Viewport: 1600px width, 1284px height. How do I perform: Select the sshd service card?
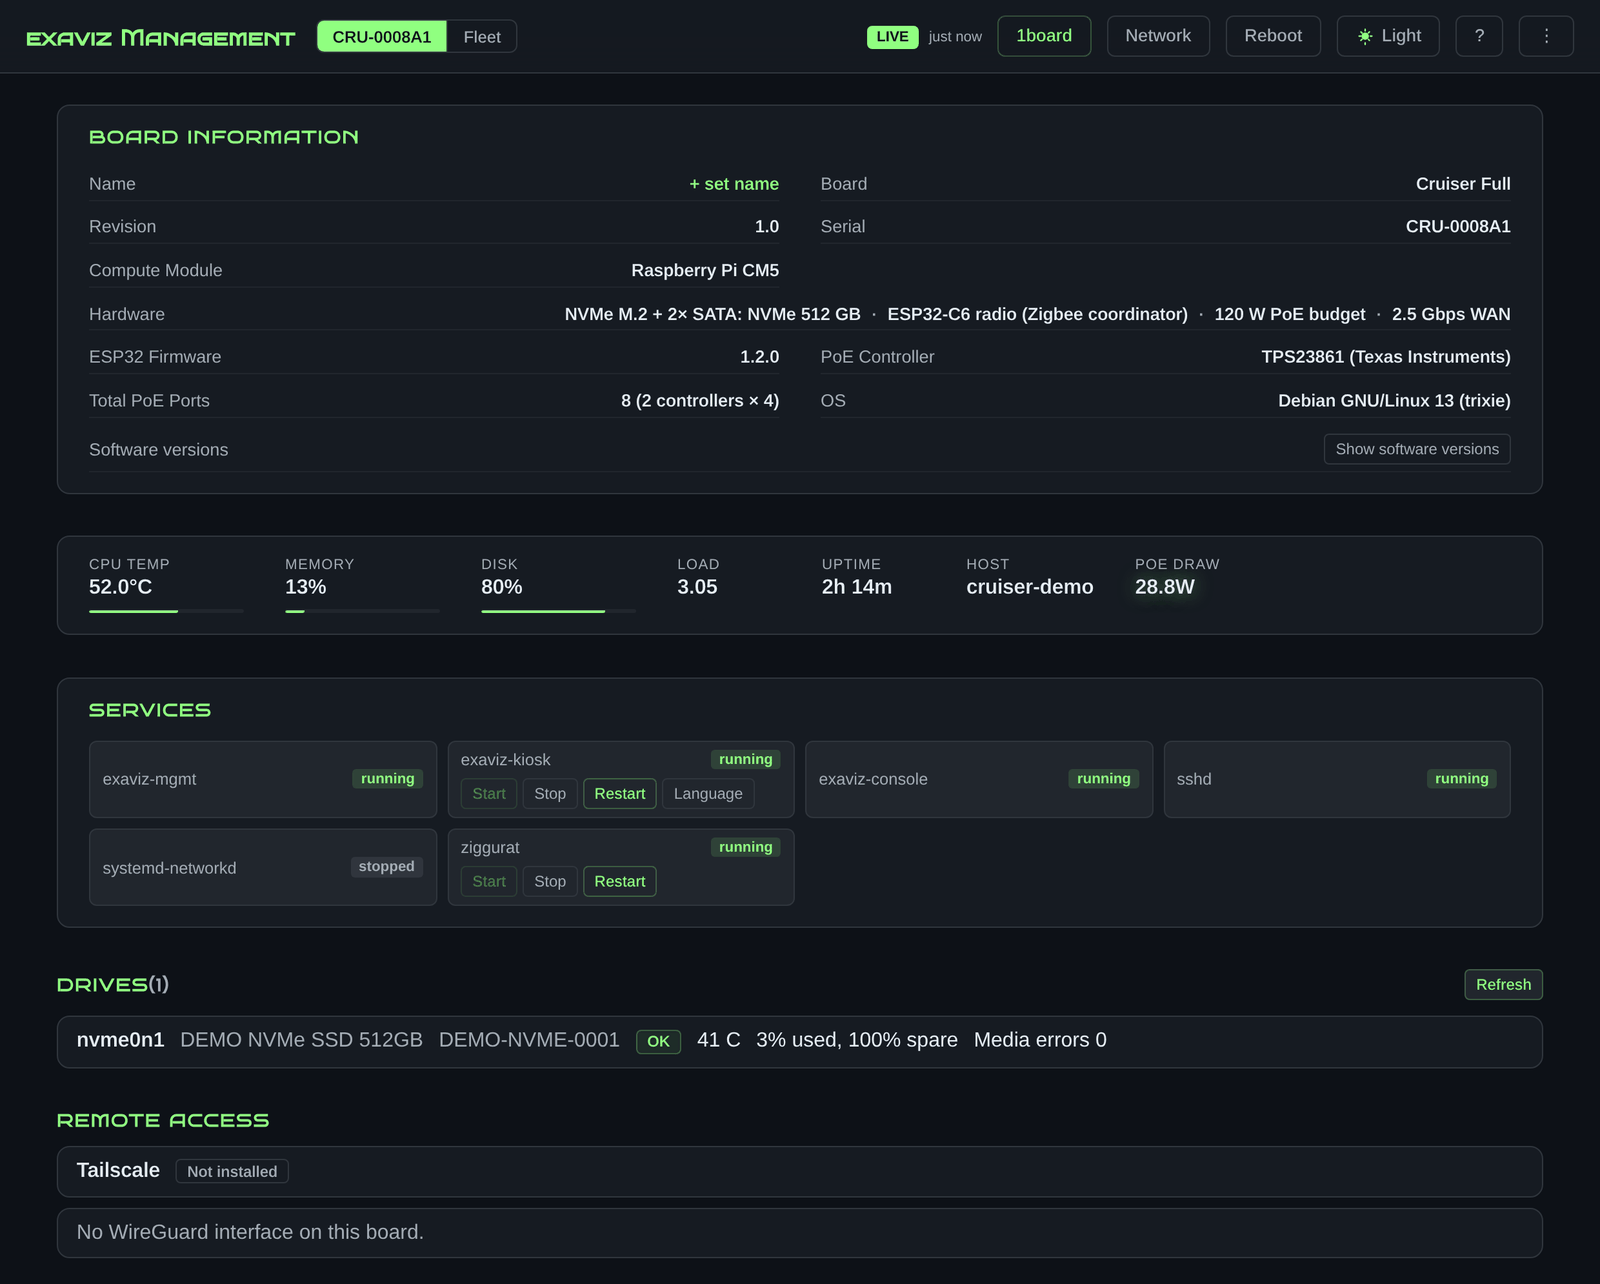click(1337, 779)
